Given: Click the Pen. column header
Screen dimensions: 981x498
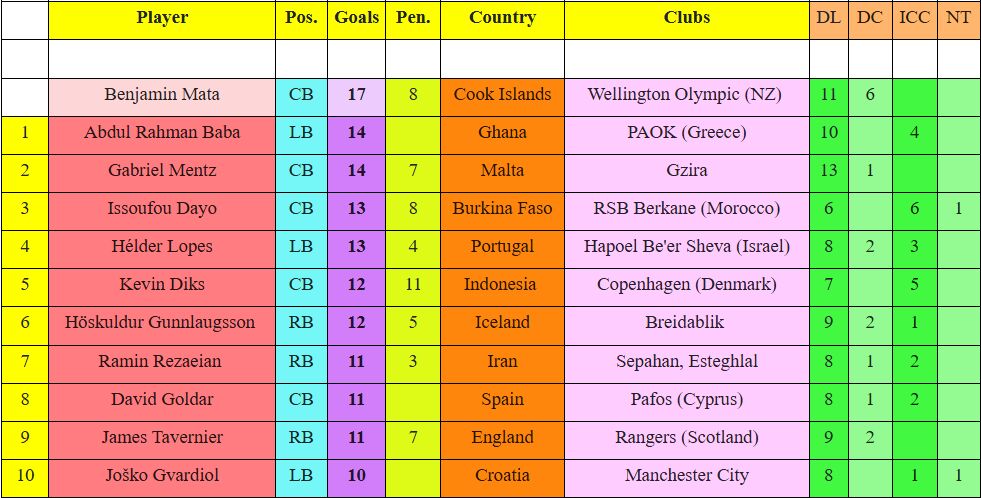Looking at the screenshot, I should coord(413,18).
